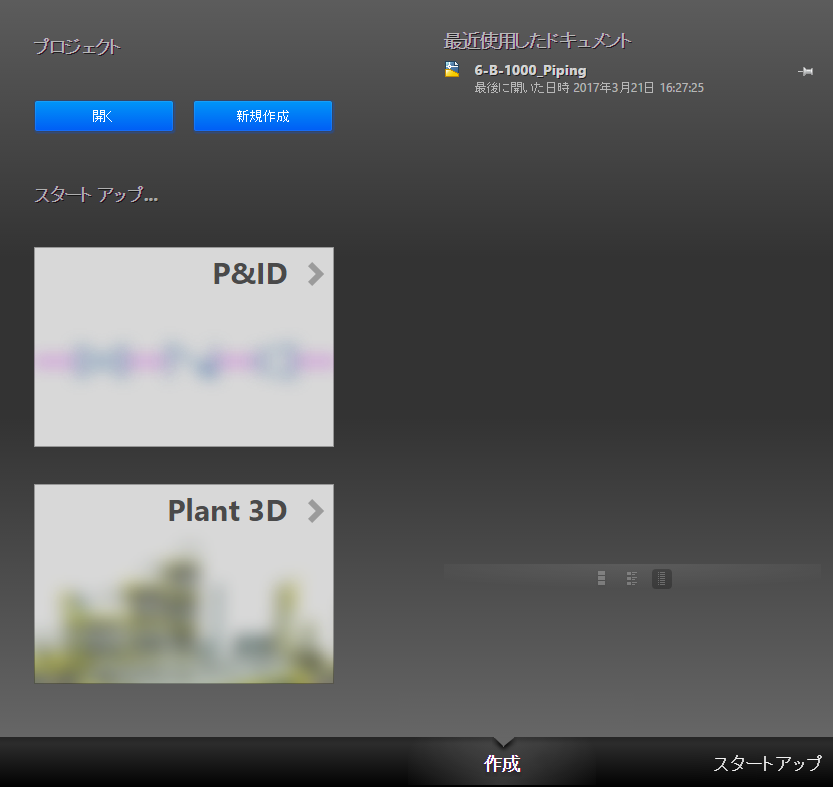
Task: Click the 最近使用したドキュメント heading
Action: click(538, 41)
